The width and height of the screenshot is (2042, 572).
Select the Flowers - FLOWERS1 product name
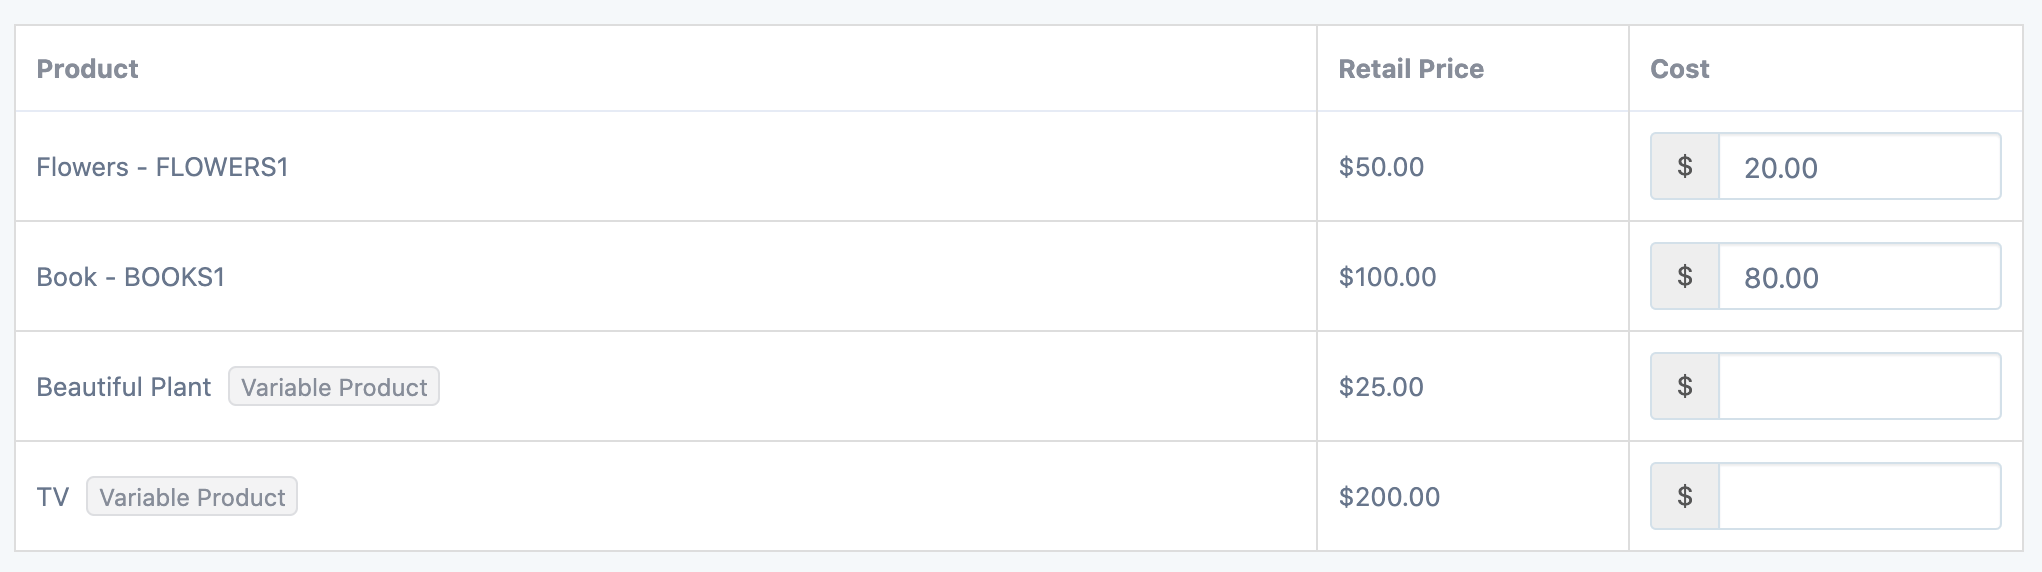tap(162, 167)
